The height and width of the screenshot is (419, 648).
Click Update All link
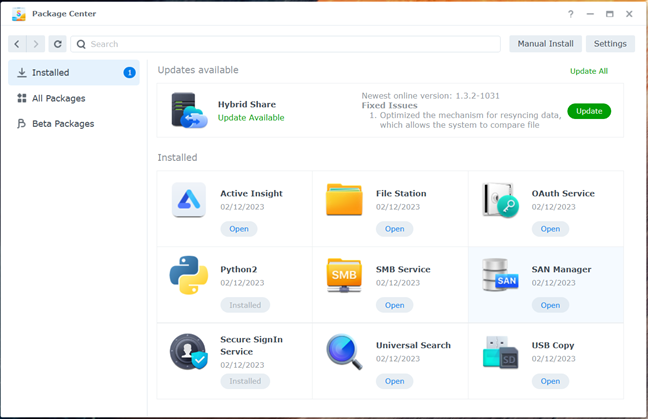tap(589, 71)
